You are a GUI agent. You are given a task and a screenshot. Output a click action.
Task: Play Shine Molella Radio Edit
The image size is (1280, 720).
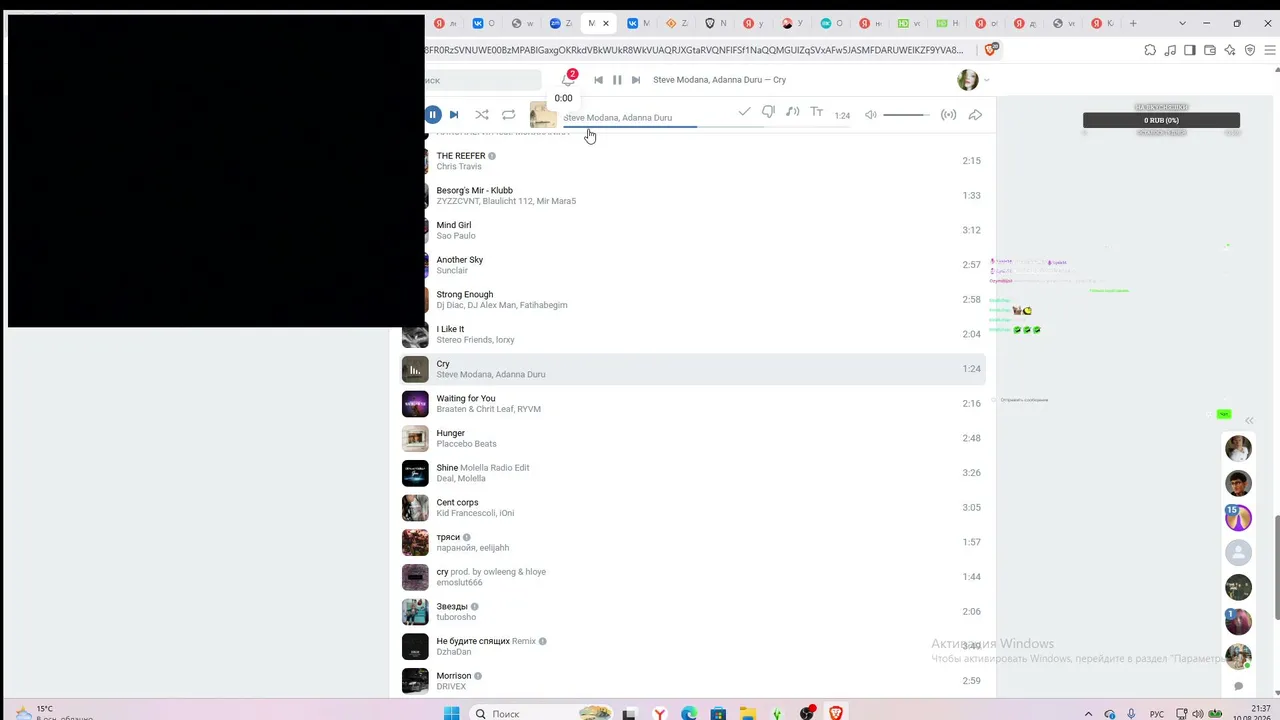point(692,473)
